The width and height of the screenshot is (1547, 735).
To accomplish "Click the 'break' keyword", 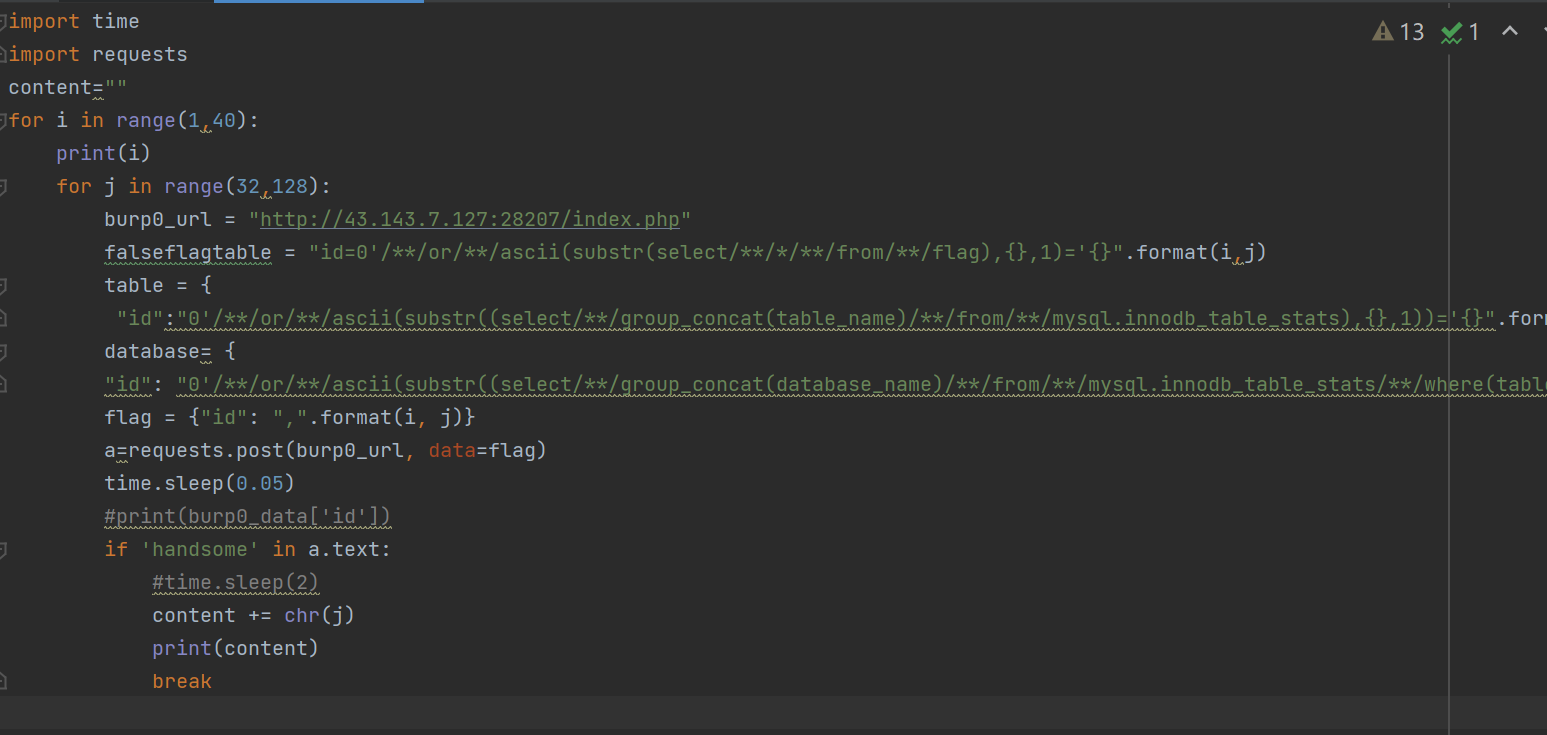I will coord(182,681).
